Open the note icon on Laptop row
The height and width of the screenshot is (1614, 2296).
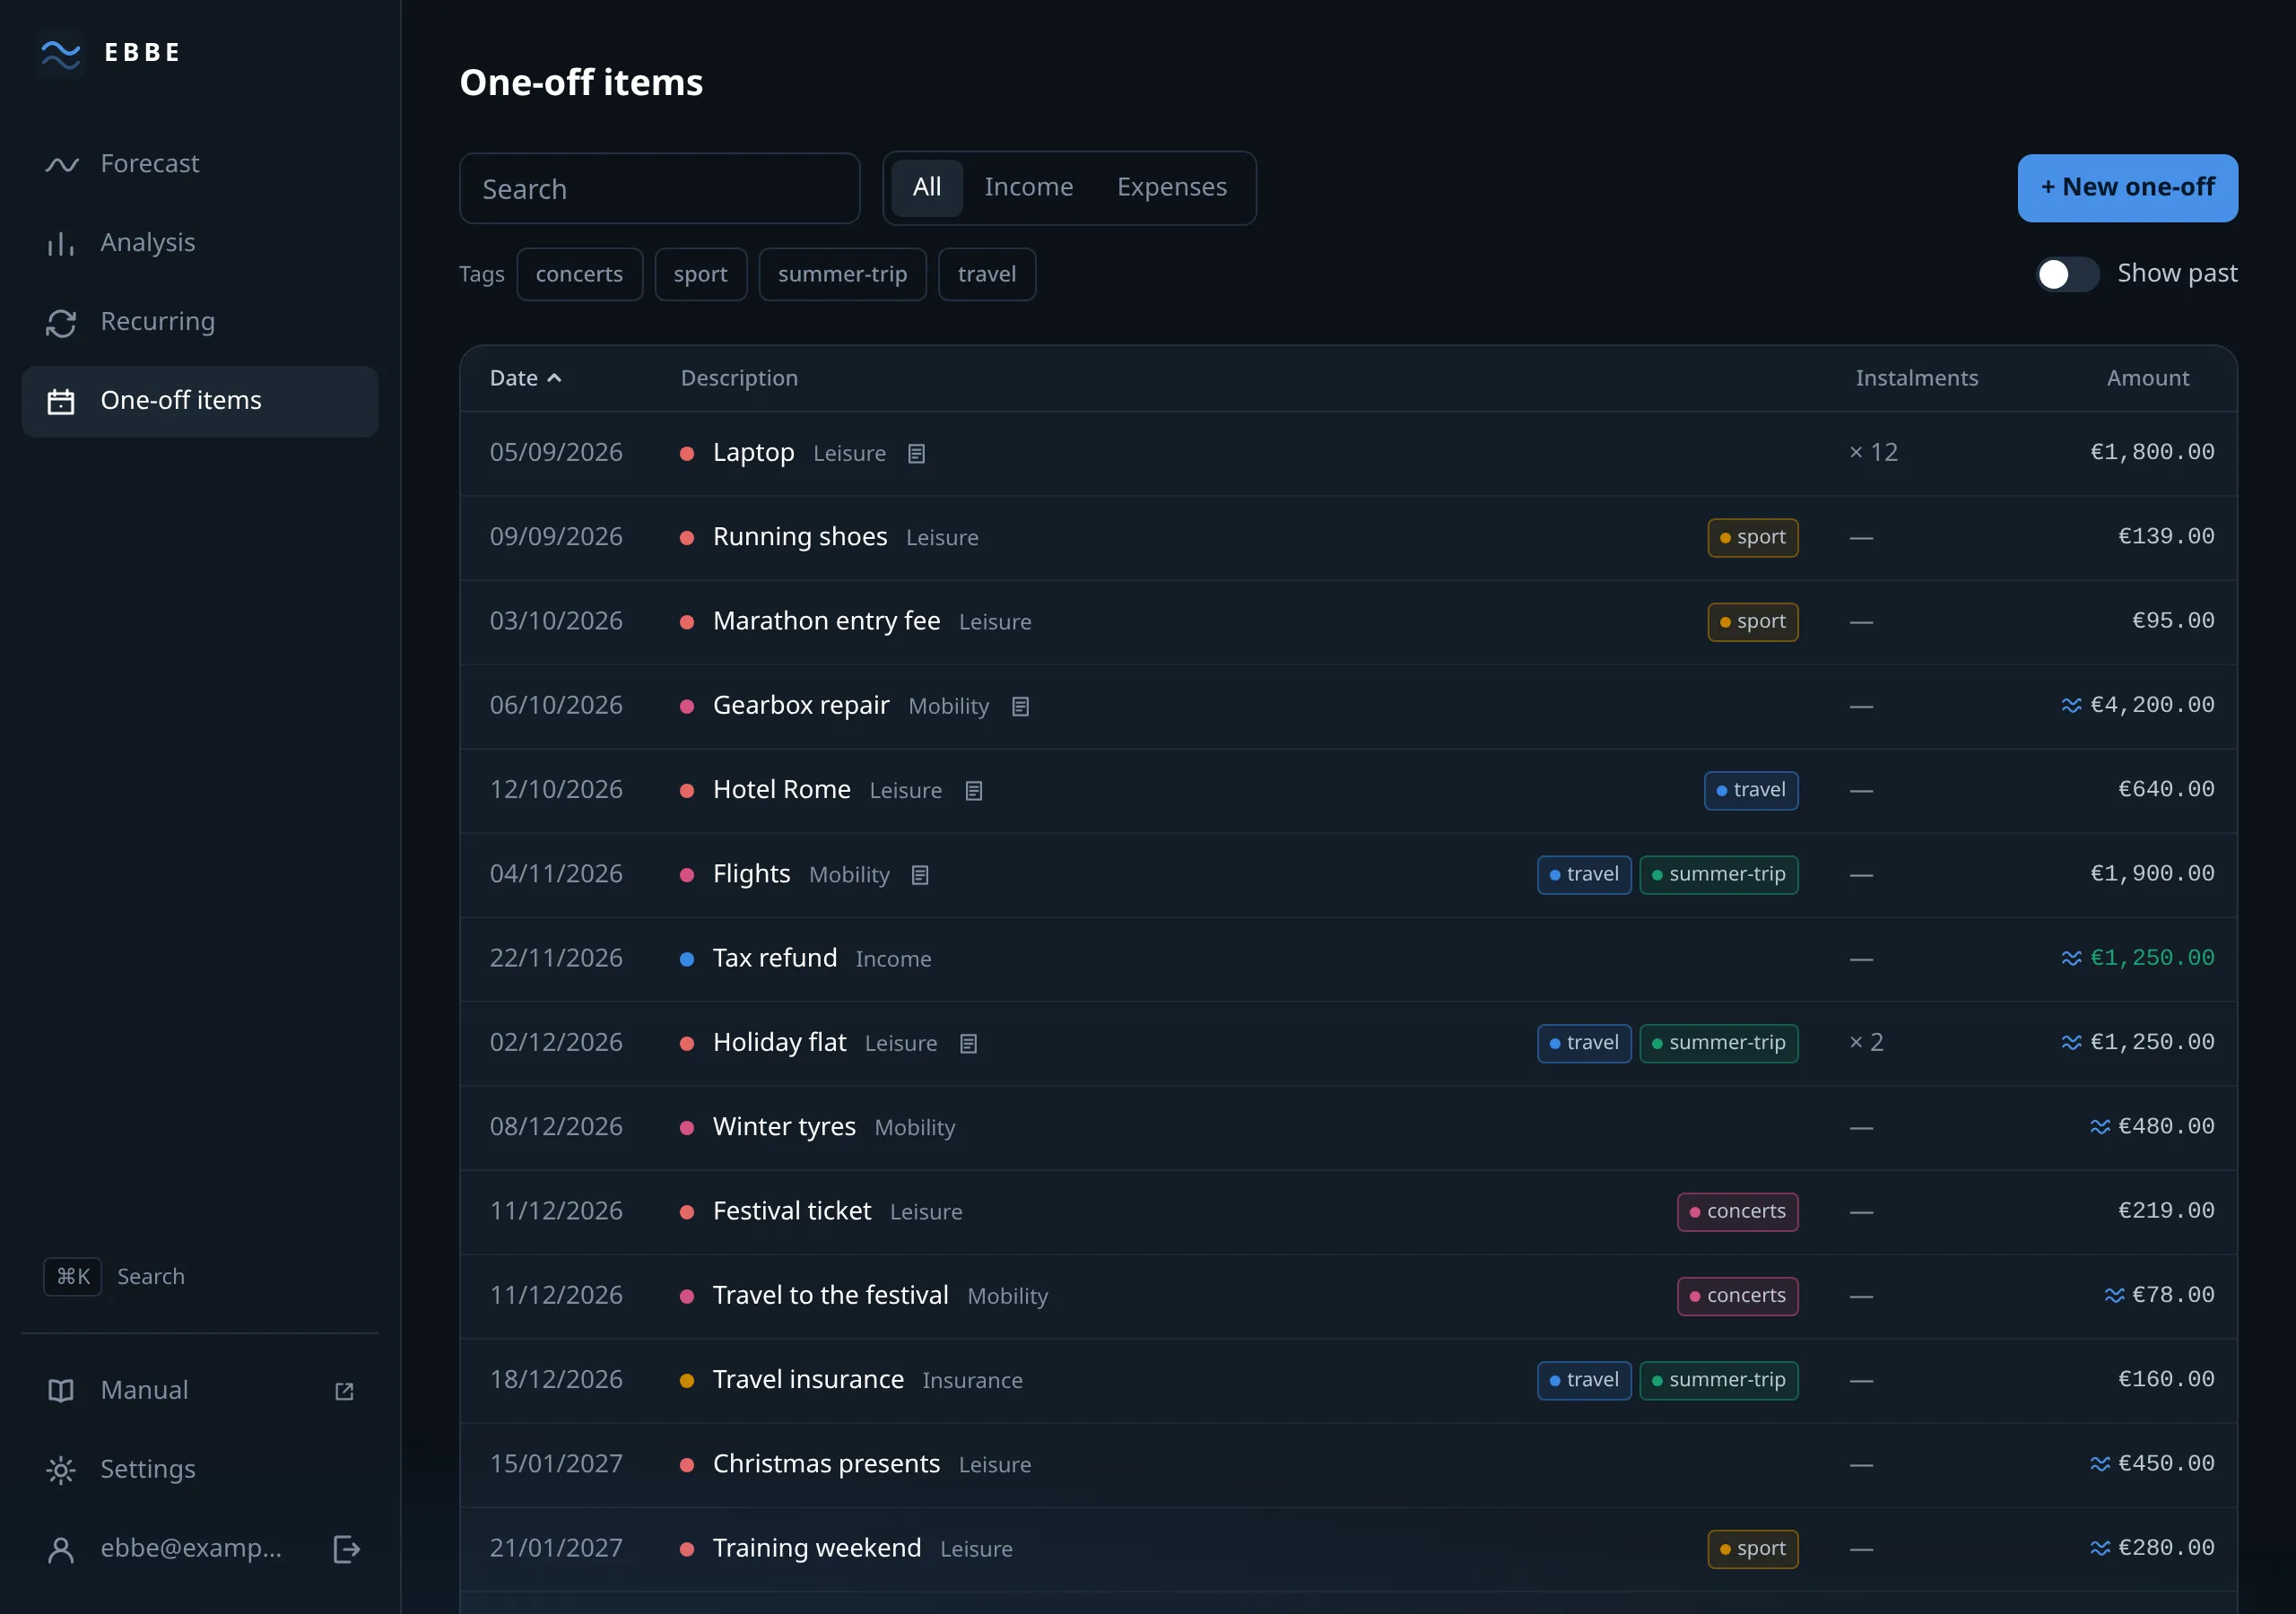(x=916, y=454)
